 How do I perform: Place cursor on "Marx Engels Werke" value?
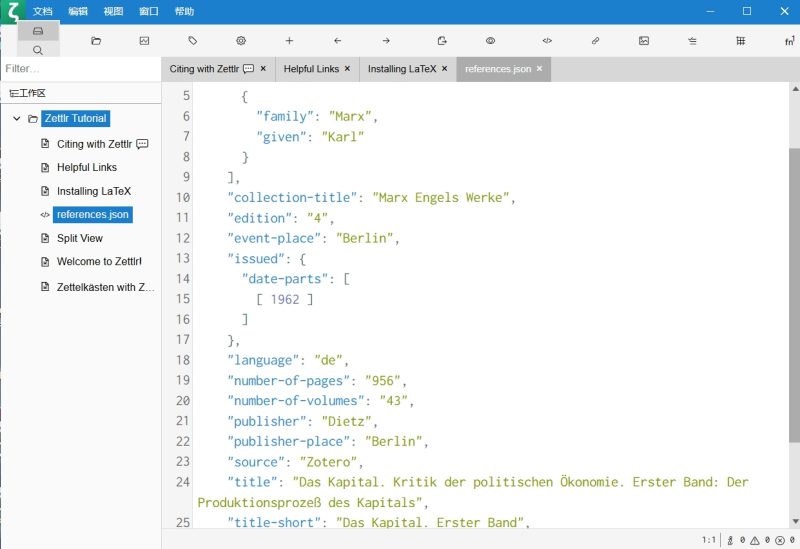(x=441, y=197)
